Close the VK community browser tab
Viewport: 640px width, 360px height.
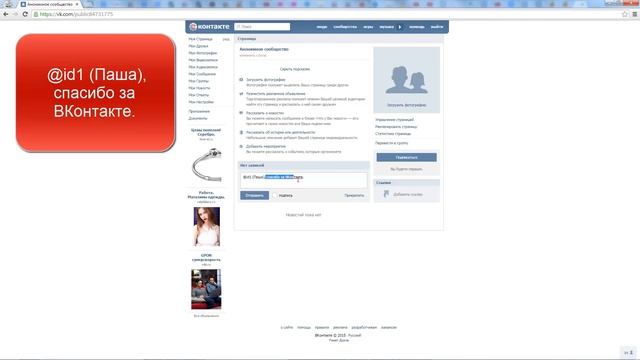pos(77,4)
